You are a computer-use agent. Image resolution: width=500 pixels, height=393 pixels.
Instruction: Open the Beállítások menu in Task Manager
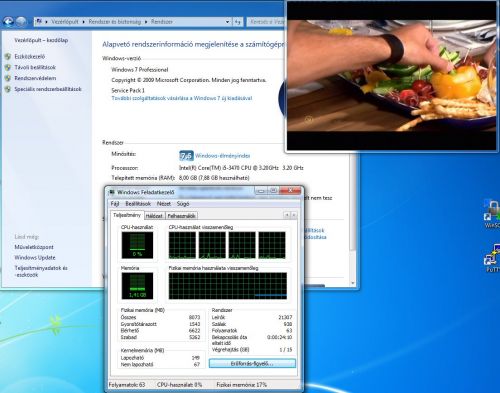click(x=138, y=204)
